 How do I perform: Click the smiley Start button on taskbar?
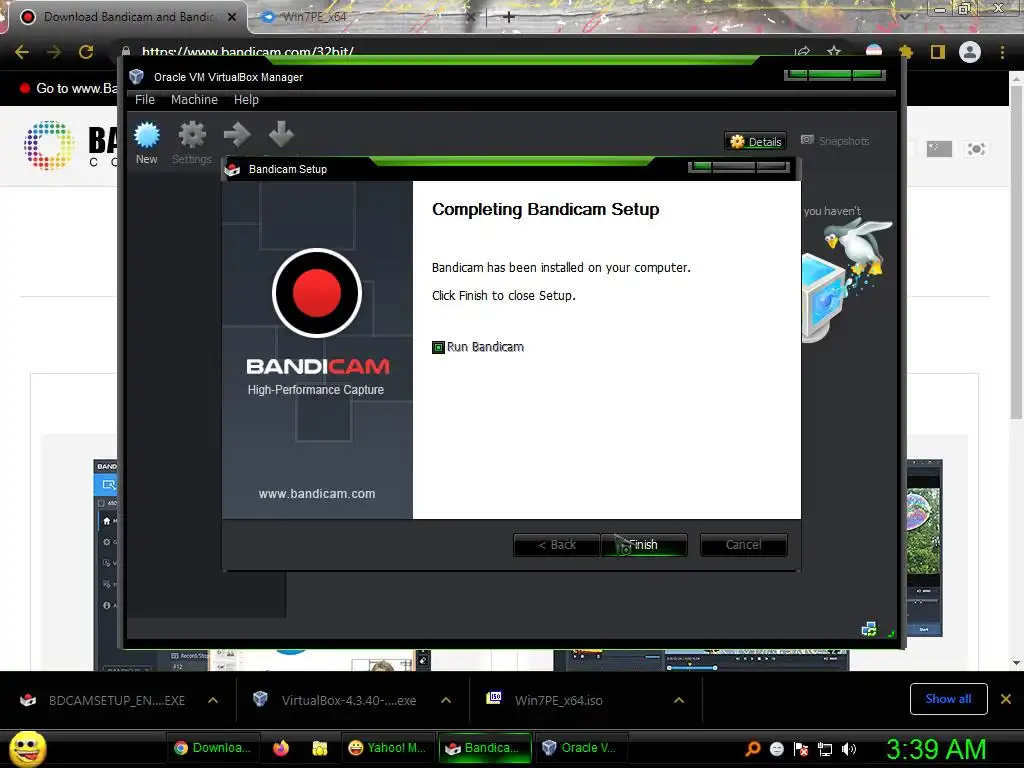tap(27, 748)
